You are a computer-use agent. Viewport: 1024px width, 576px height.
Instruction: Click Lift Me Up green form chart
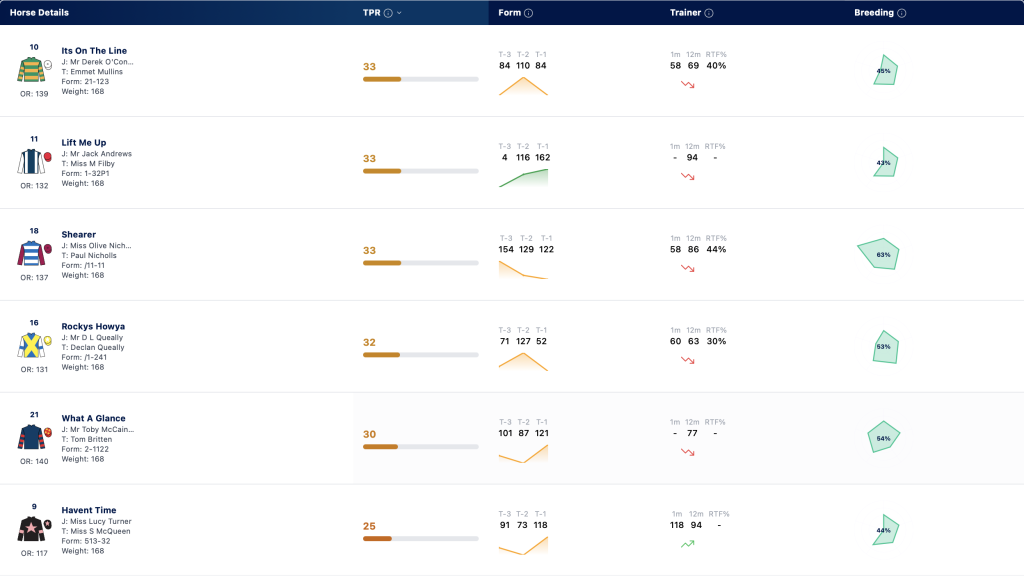(523, 178)
